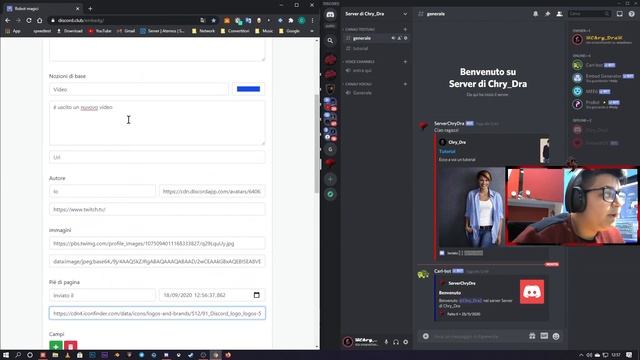Click the Discord search box
Viewport: 640px width, 360px height.
pos(589,14)
